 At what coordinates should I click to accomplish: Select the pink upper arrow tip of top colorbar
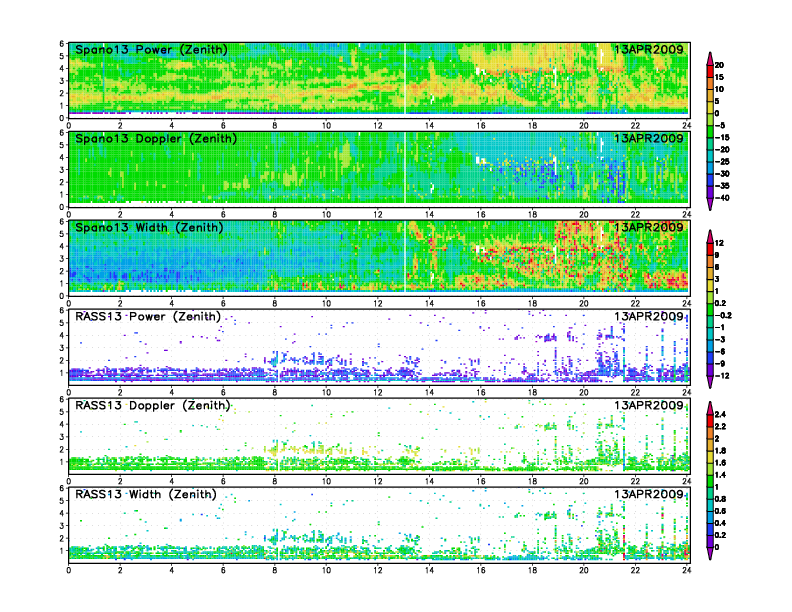tap(710, 57)
